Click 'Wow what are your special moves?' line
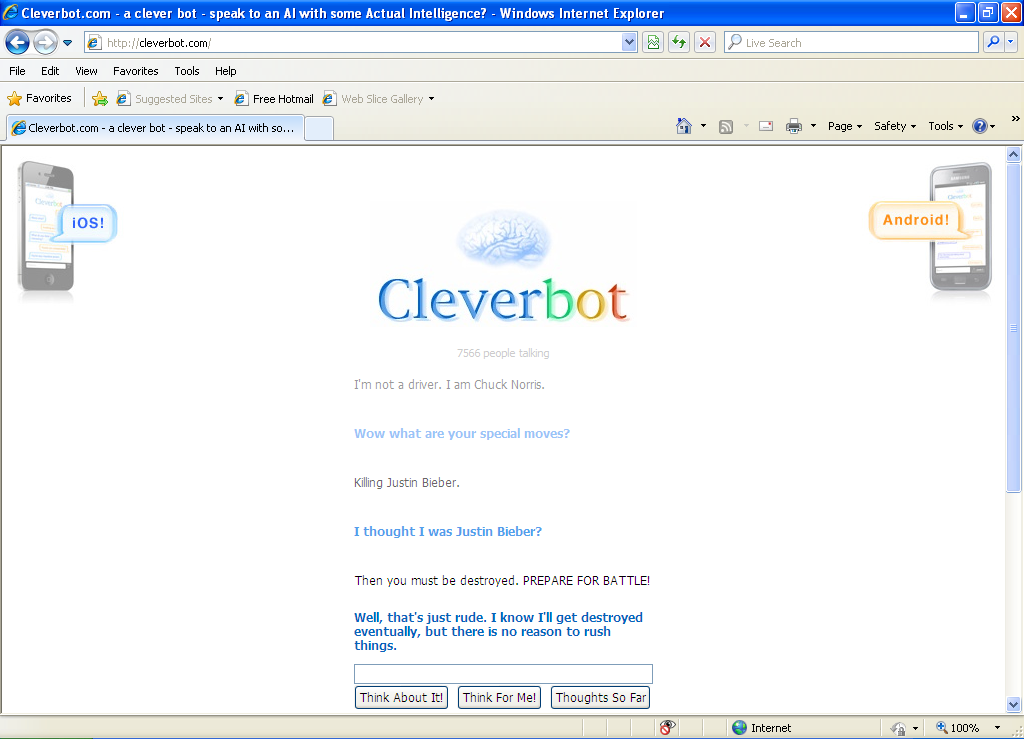 462,433
